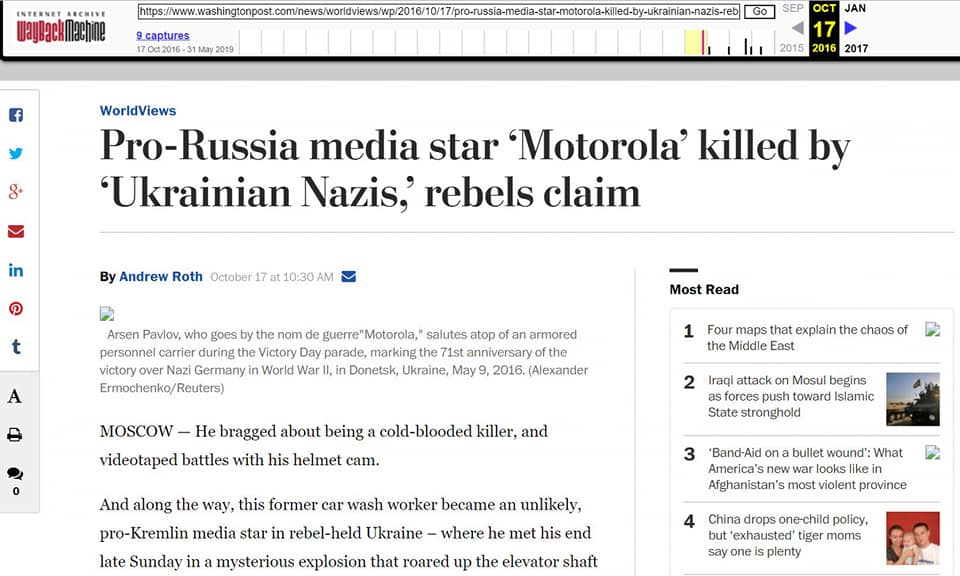Open the WorldViews section link

(138, 111)
